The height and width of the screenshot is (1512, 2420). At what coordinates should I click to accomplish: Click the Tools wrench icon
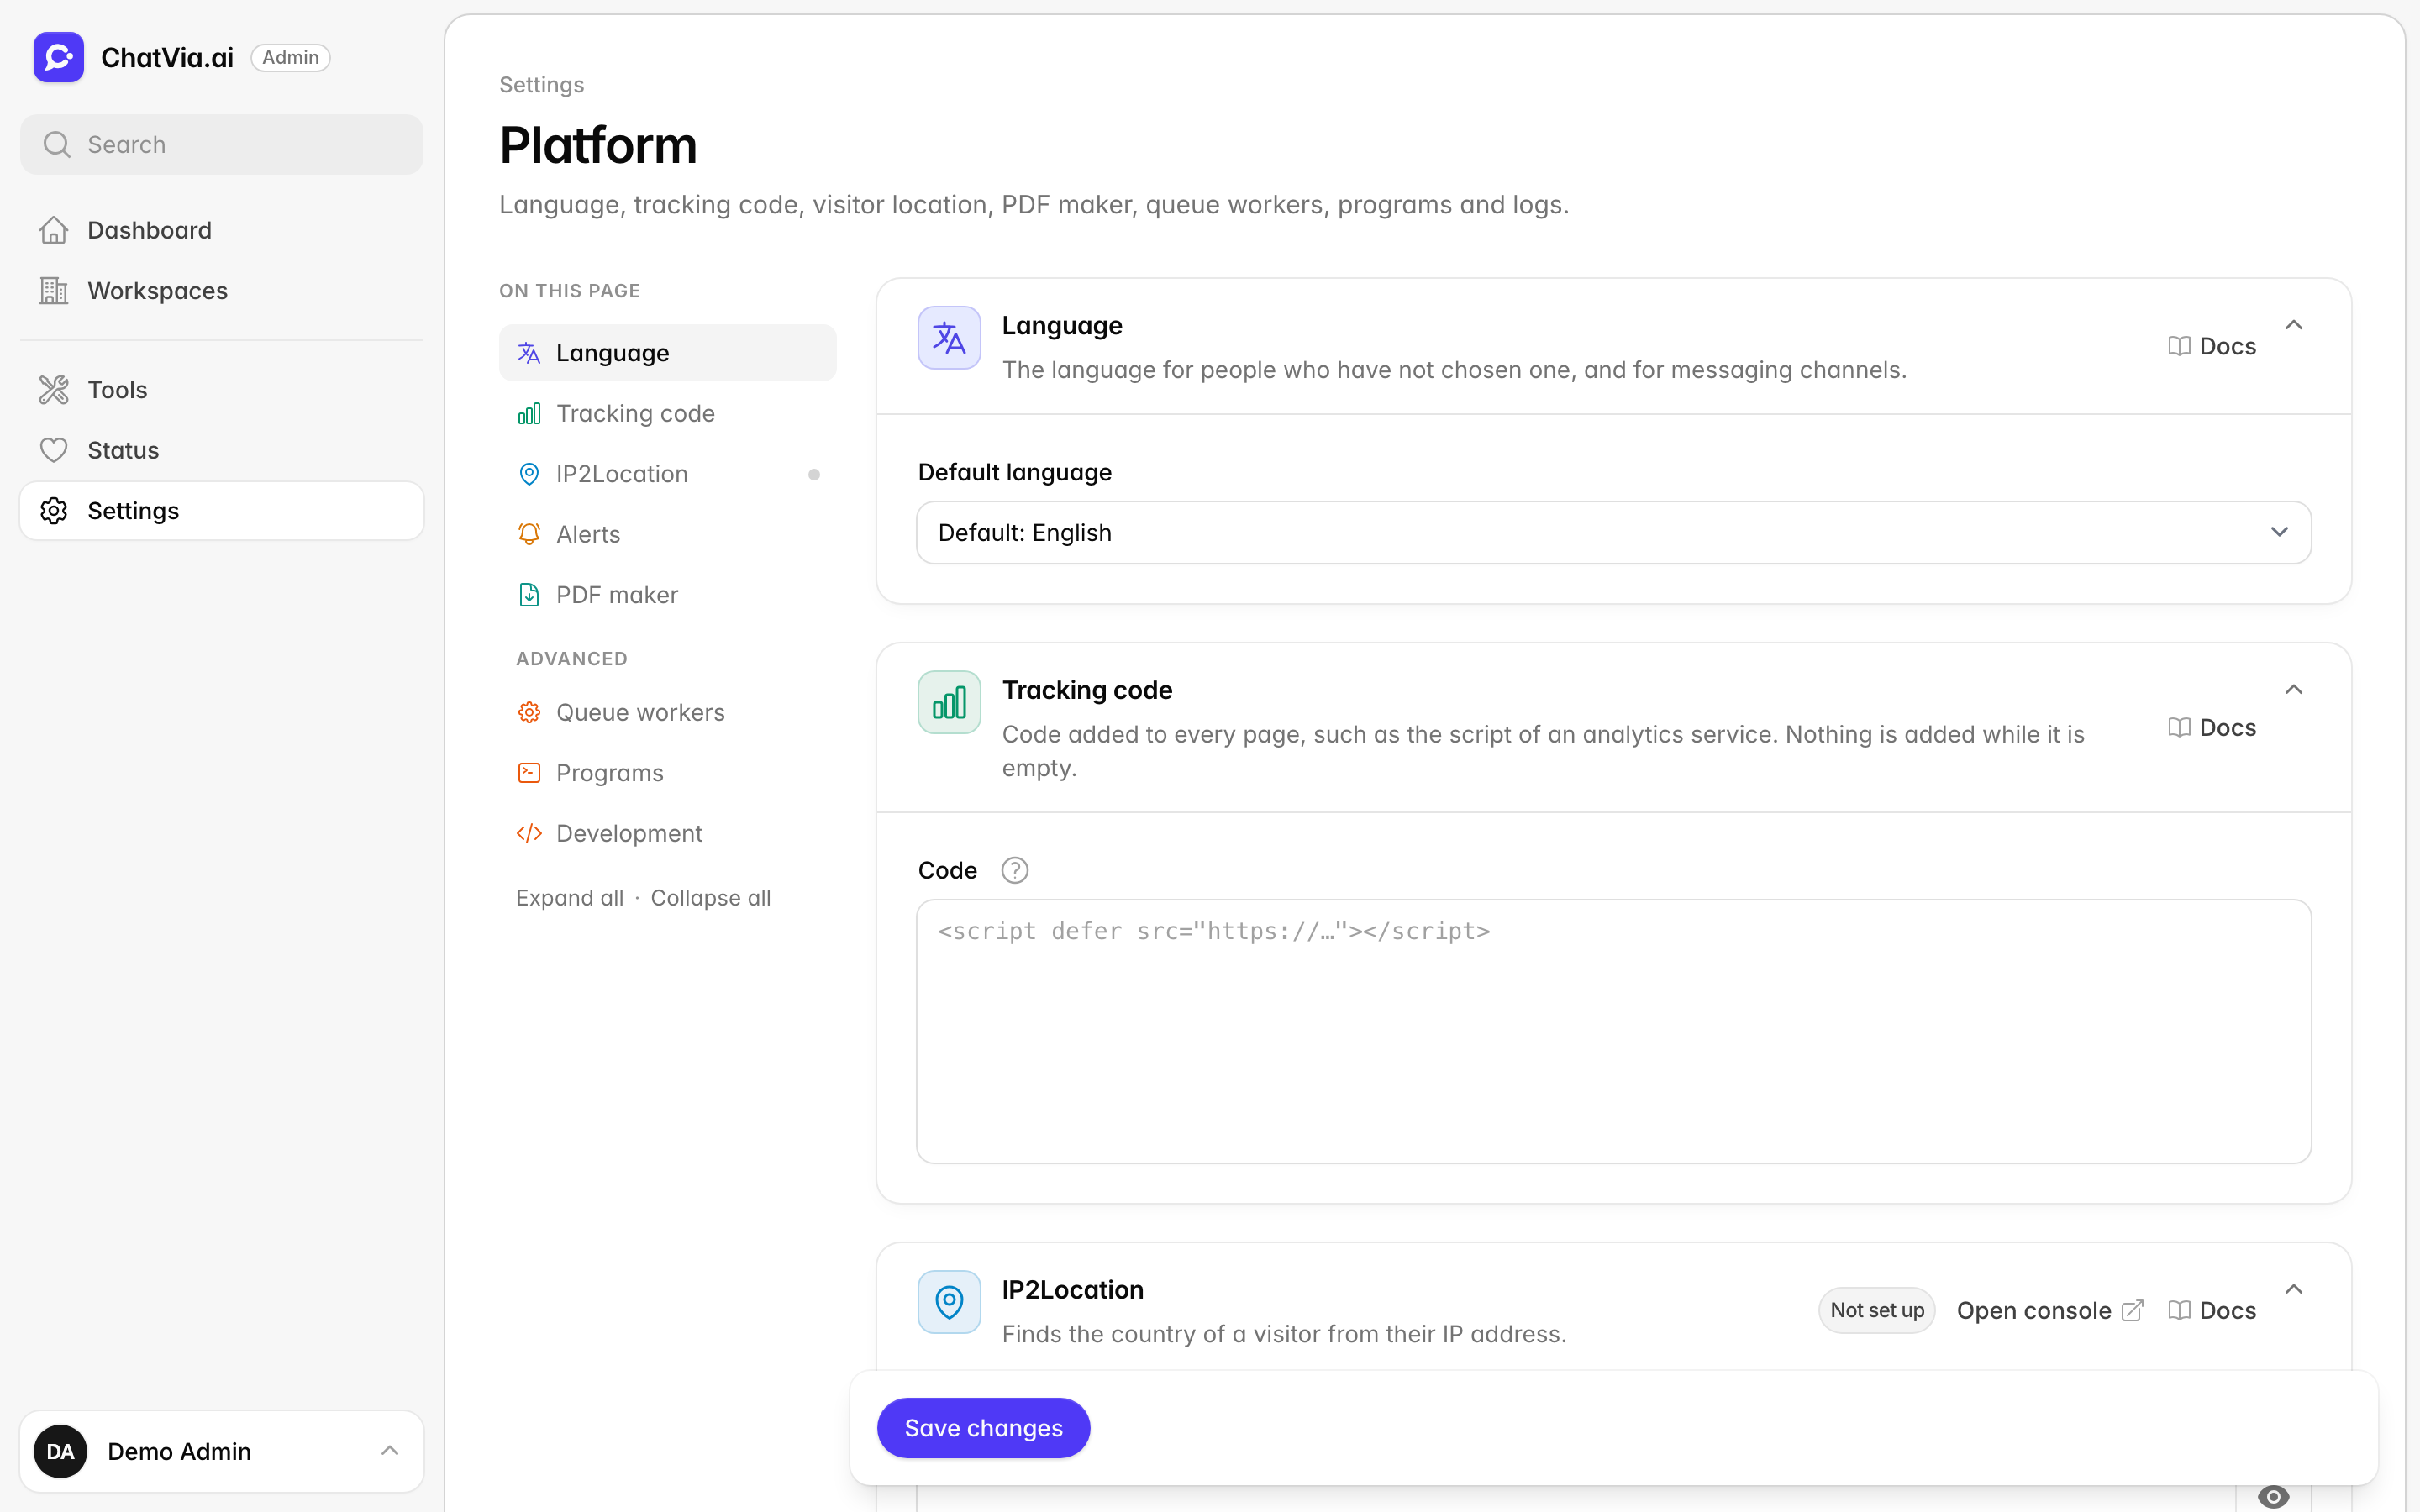[54, 390]
